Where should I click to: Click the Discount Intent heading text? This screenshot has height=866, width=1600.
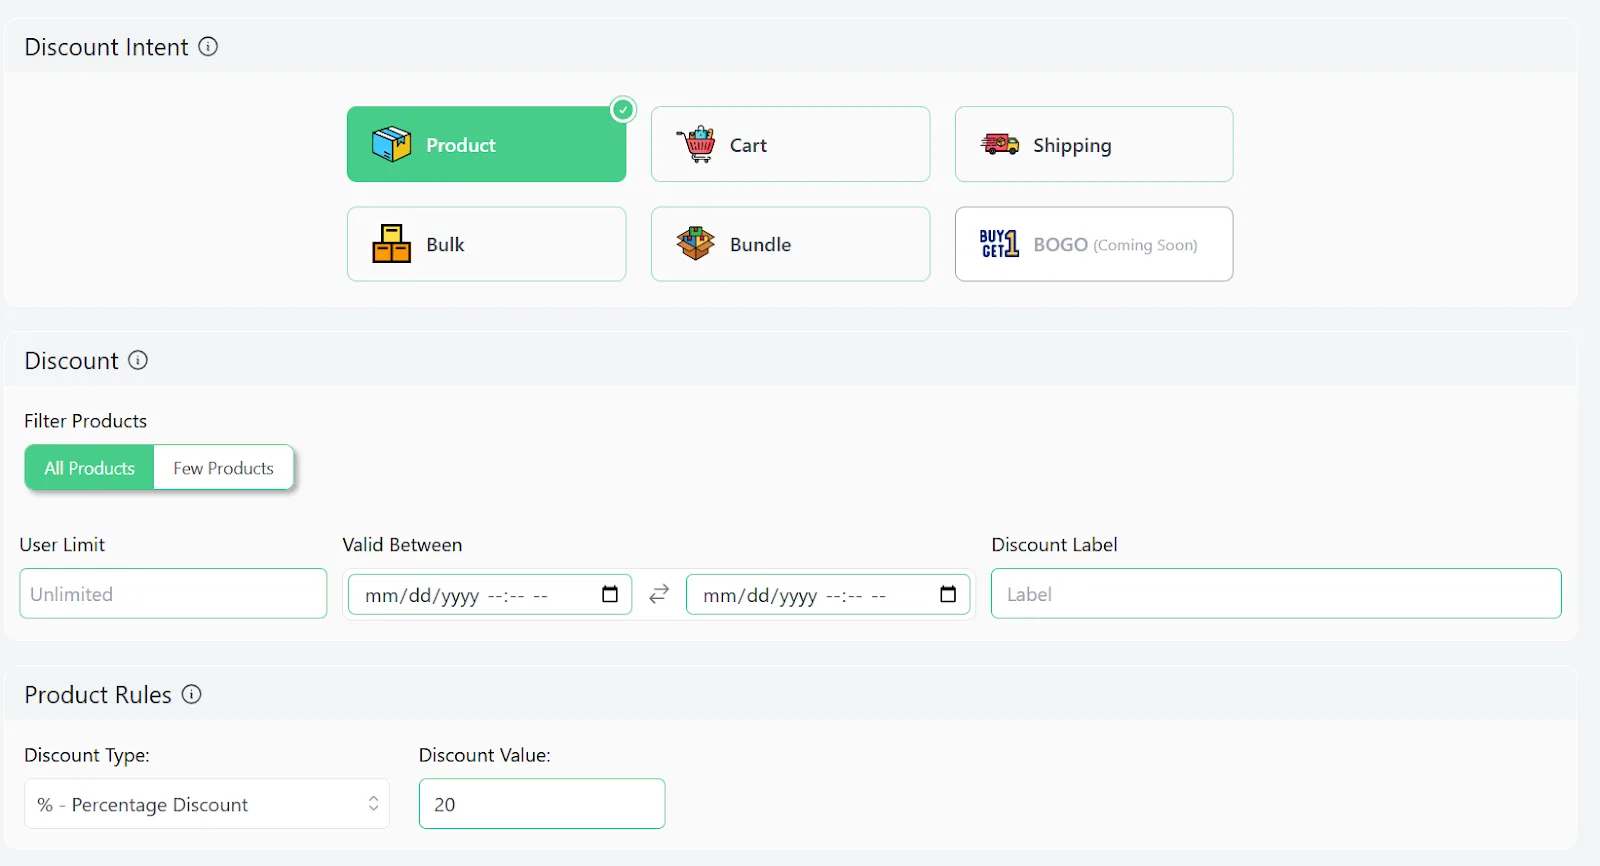point(106,47)
